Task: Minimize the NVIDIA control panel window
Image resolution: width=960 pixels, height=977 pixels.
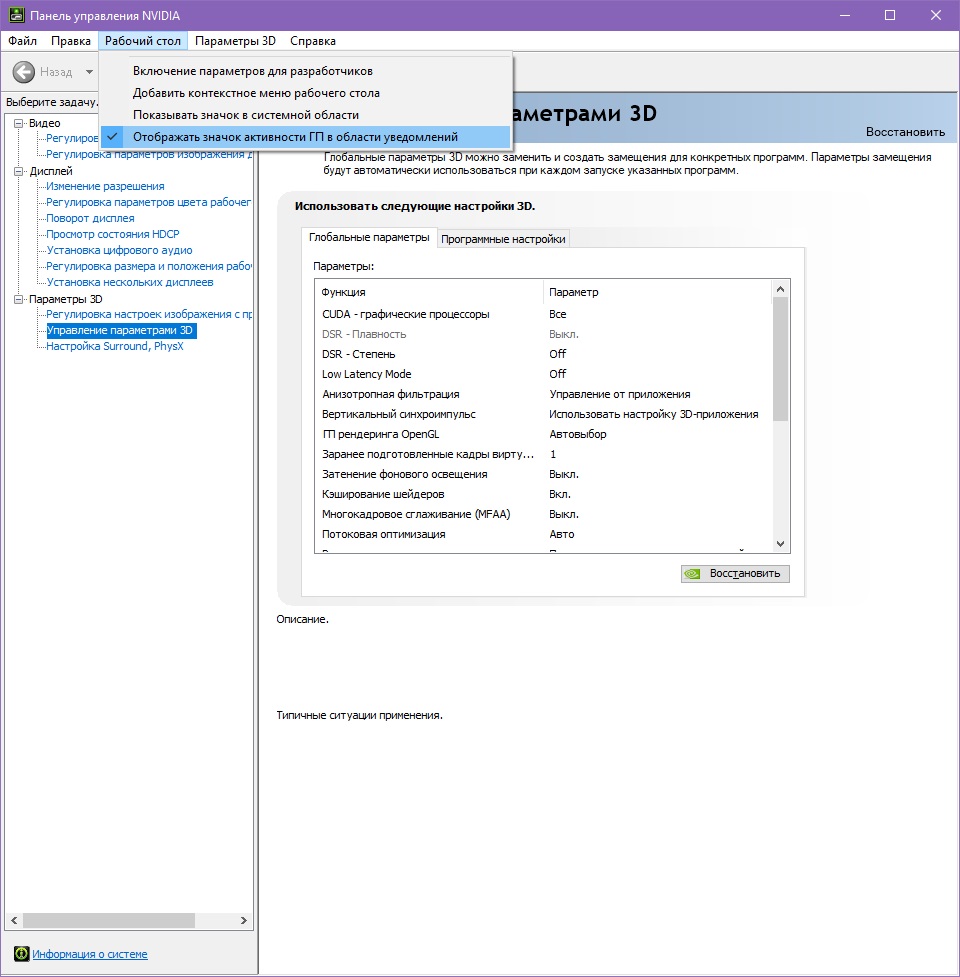Action: pos(845,15)
